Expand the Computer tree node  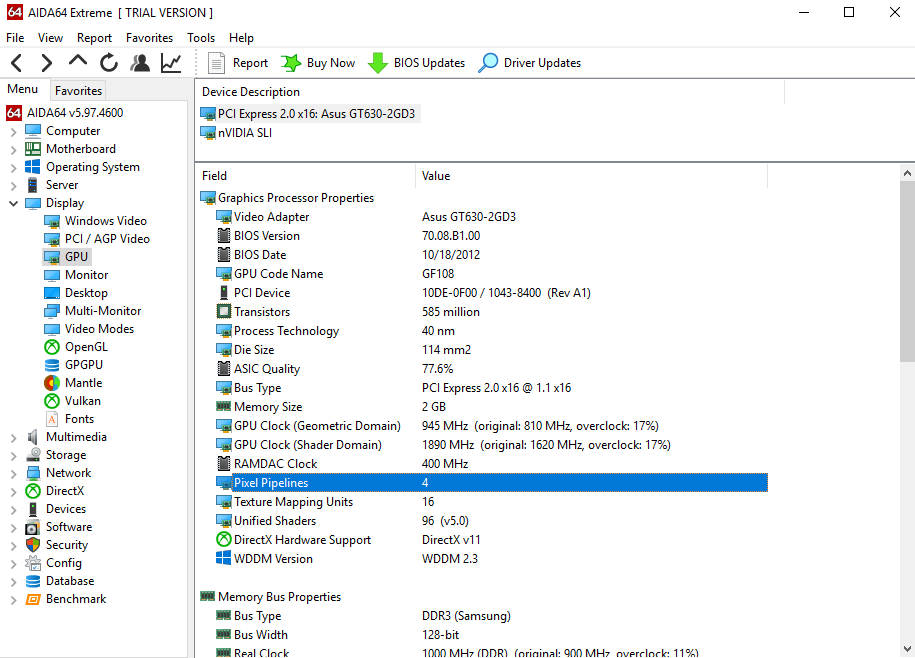click(13, 131)
